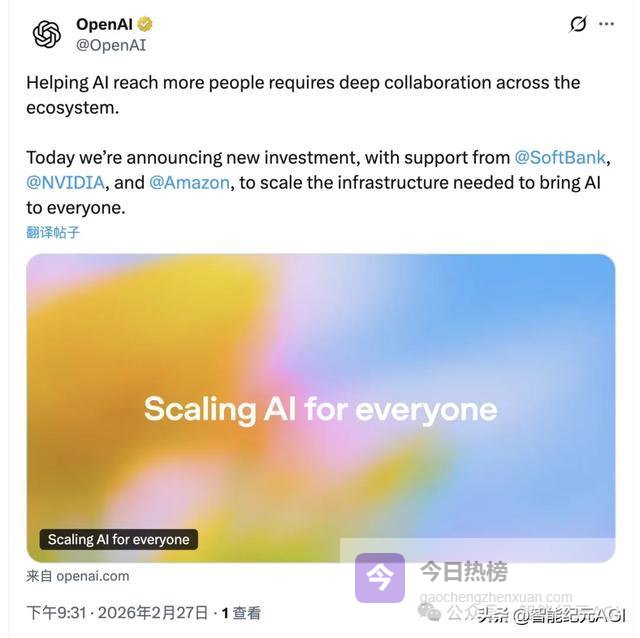Open the @Amazon mention
The height and width of the screenshot is (638, 640).
click(189, 182)
